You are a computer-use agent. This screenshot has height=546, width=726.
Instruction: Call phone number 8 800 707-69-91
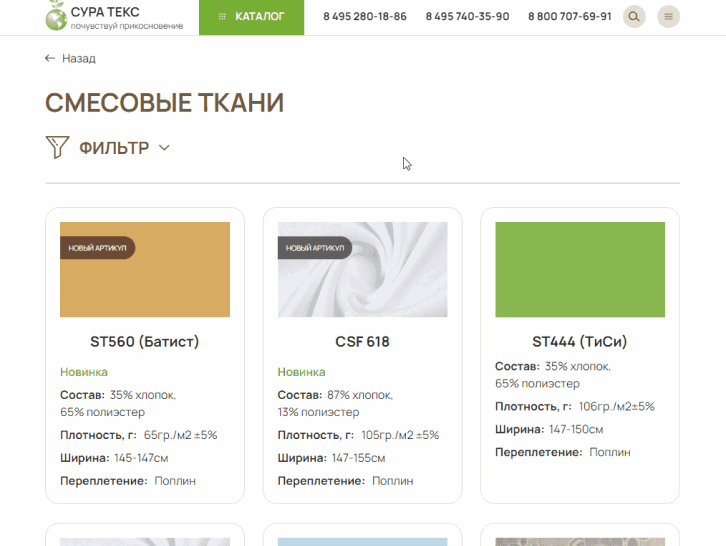[x=570, y=17]
